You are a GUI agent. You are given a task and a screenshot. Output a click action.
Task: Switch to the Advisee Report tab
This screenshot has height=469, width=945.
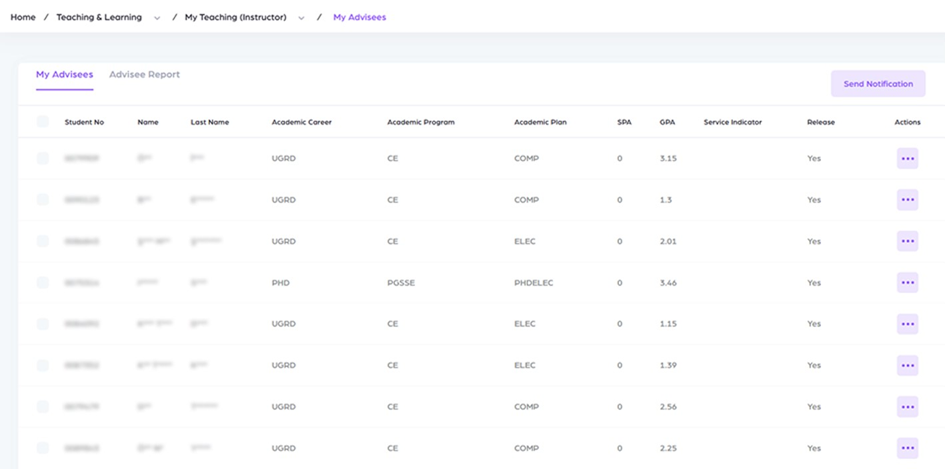144,75
